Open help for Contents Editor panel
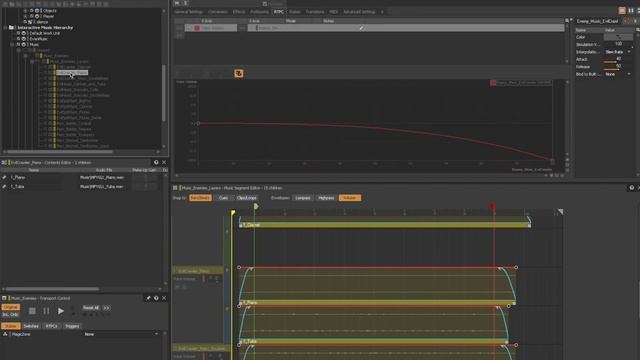Viewport: 640px width, 360px height. [x=156, y=162]
